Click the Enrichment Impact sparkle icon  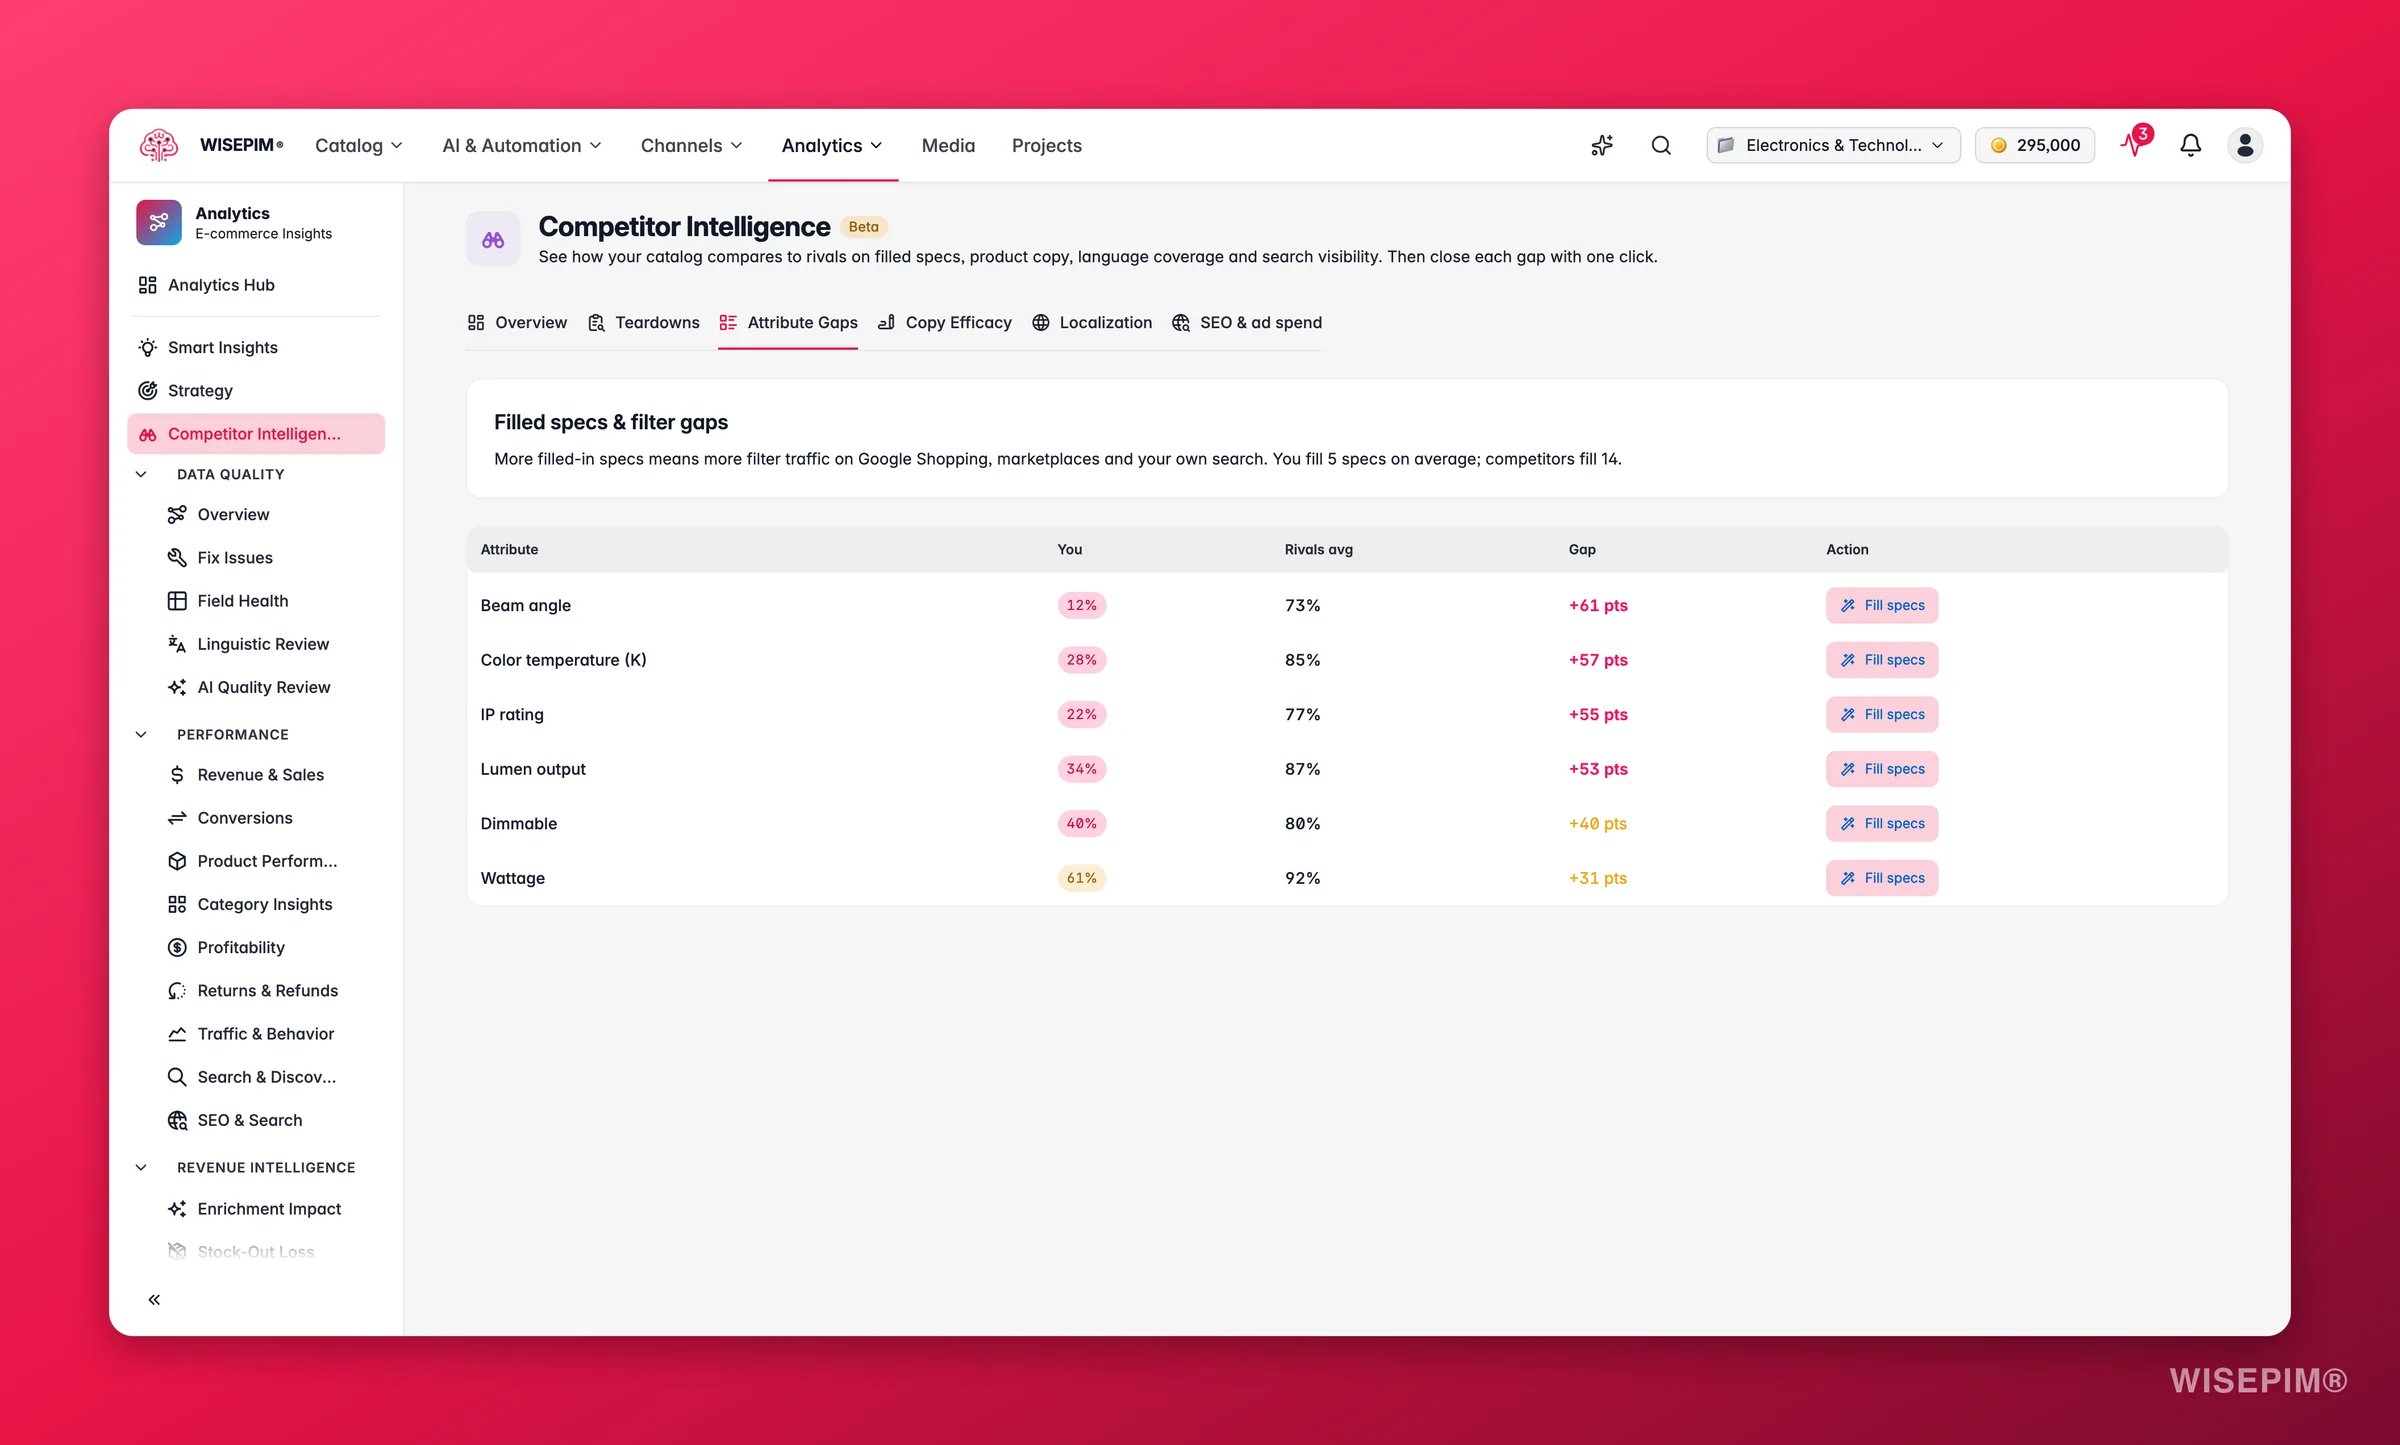[177, 1208]
